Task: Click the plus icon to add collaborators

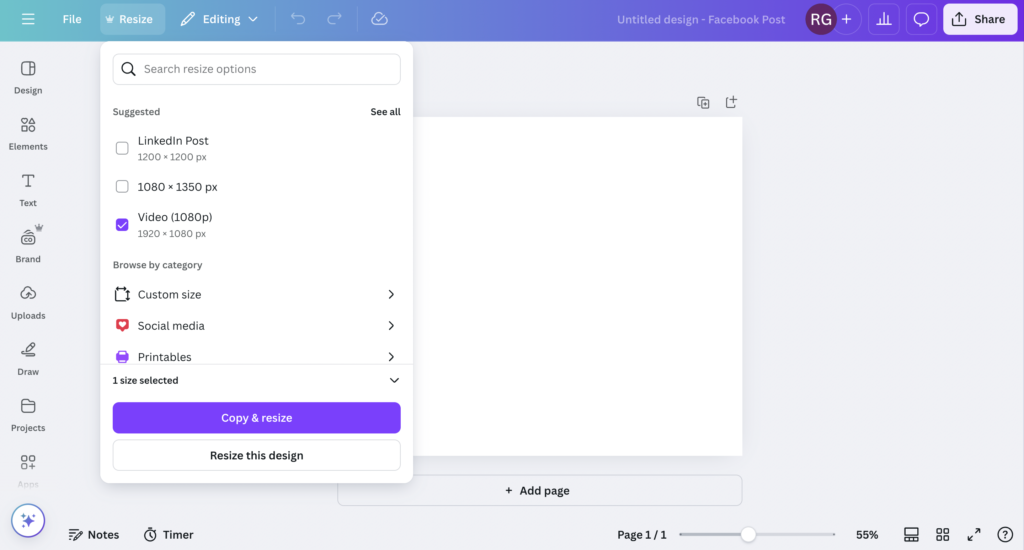Action: pyautogui.click(x=847, y=19)
